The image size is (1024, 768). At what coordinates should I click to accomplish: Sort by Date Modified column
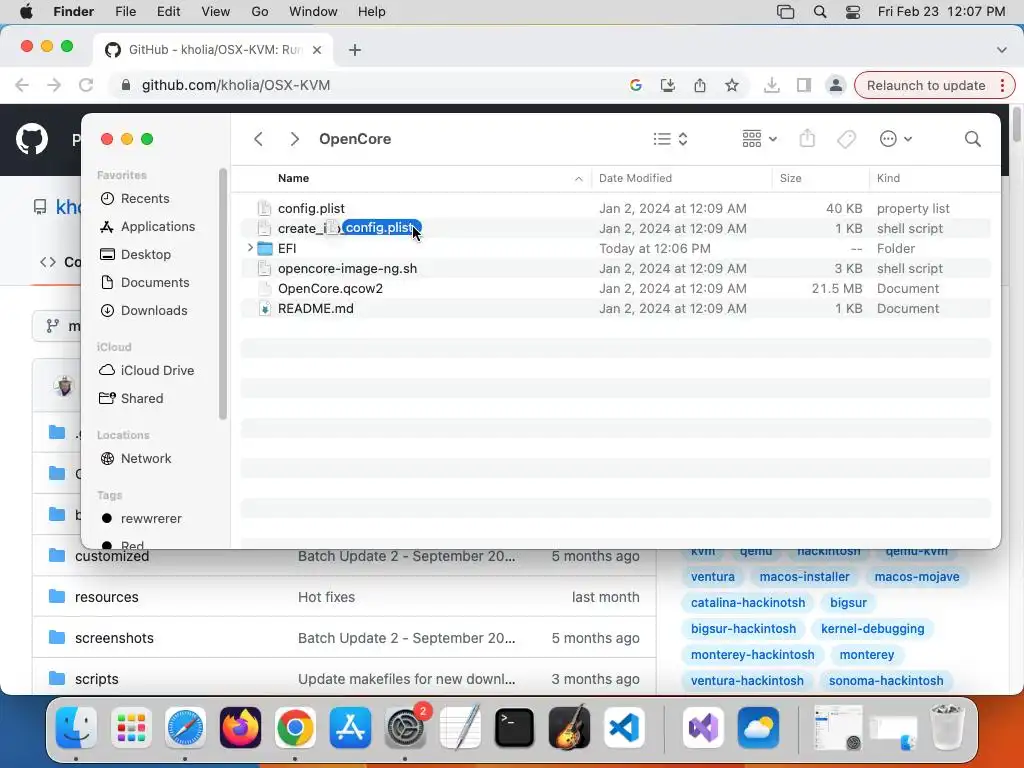click(x=635, y=178)
